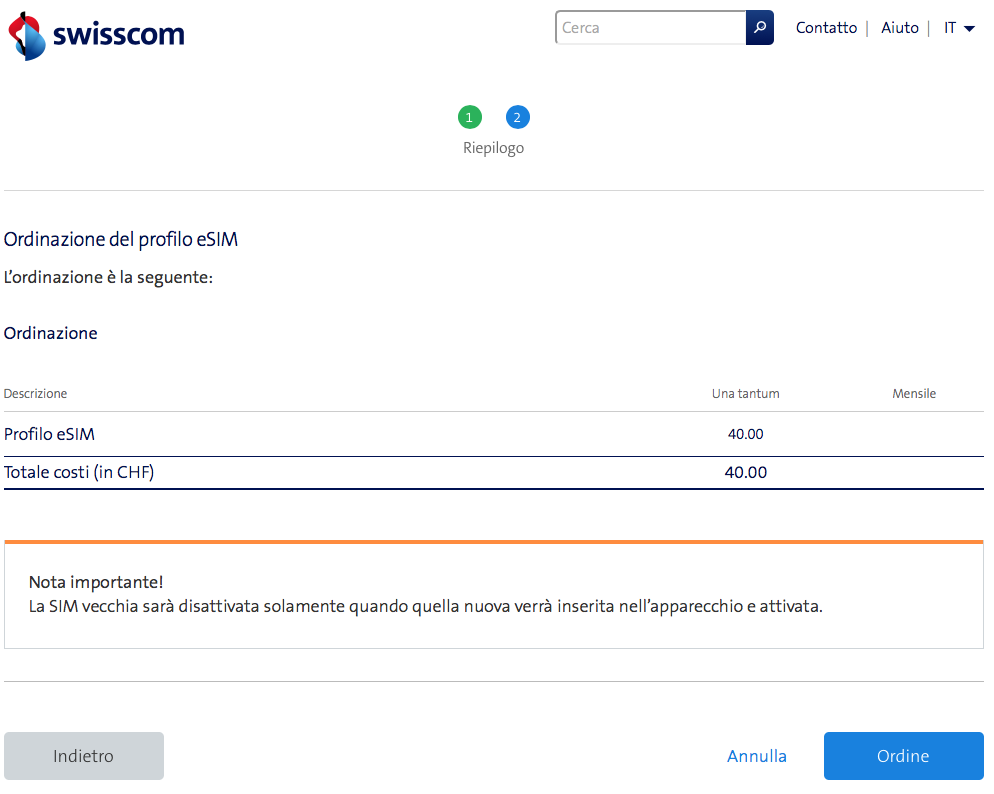The width and height of the screenshot is (994, 794).
Task: Click the Swisscom logo emblem
Action: coord(27,36)
